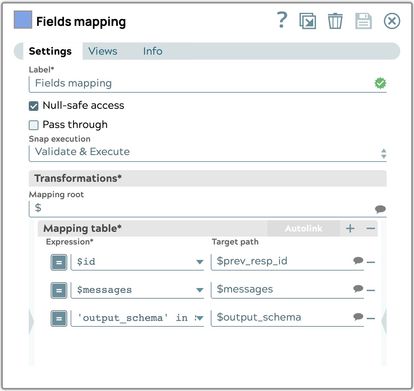Image resolution: width=414 pixels, height=391 pixels.
Task: Delete snap using trash icon
Action: (x=335, y=21)
